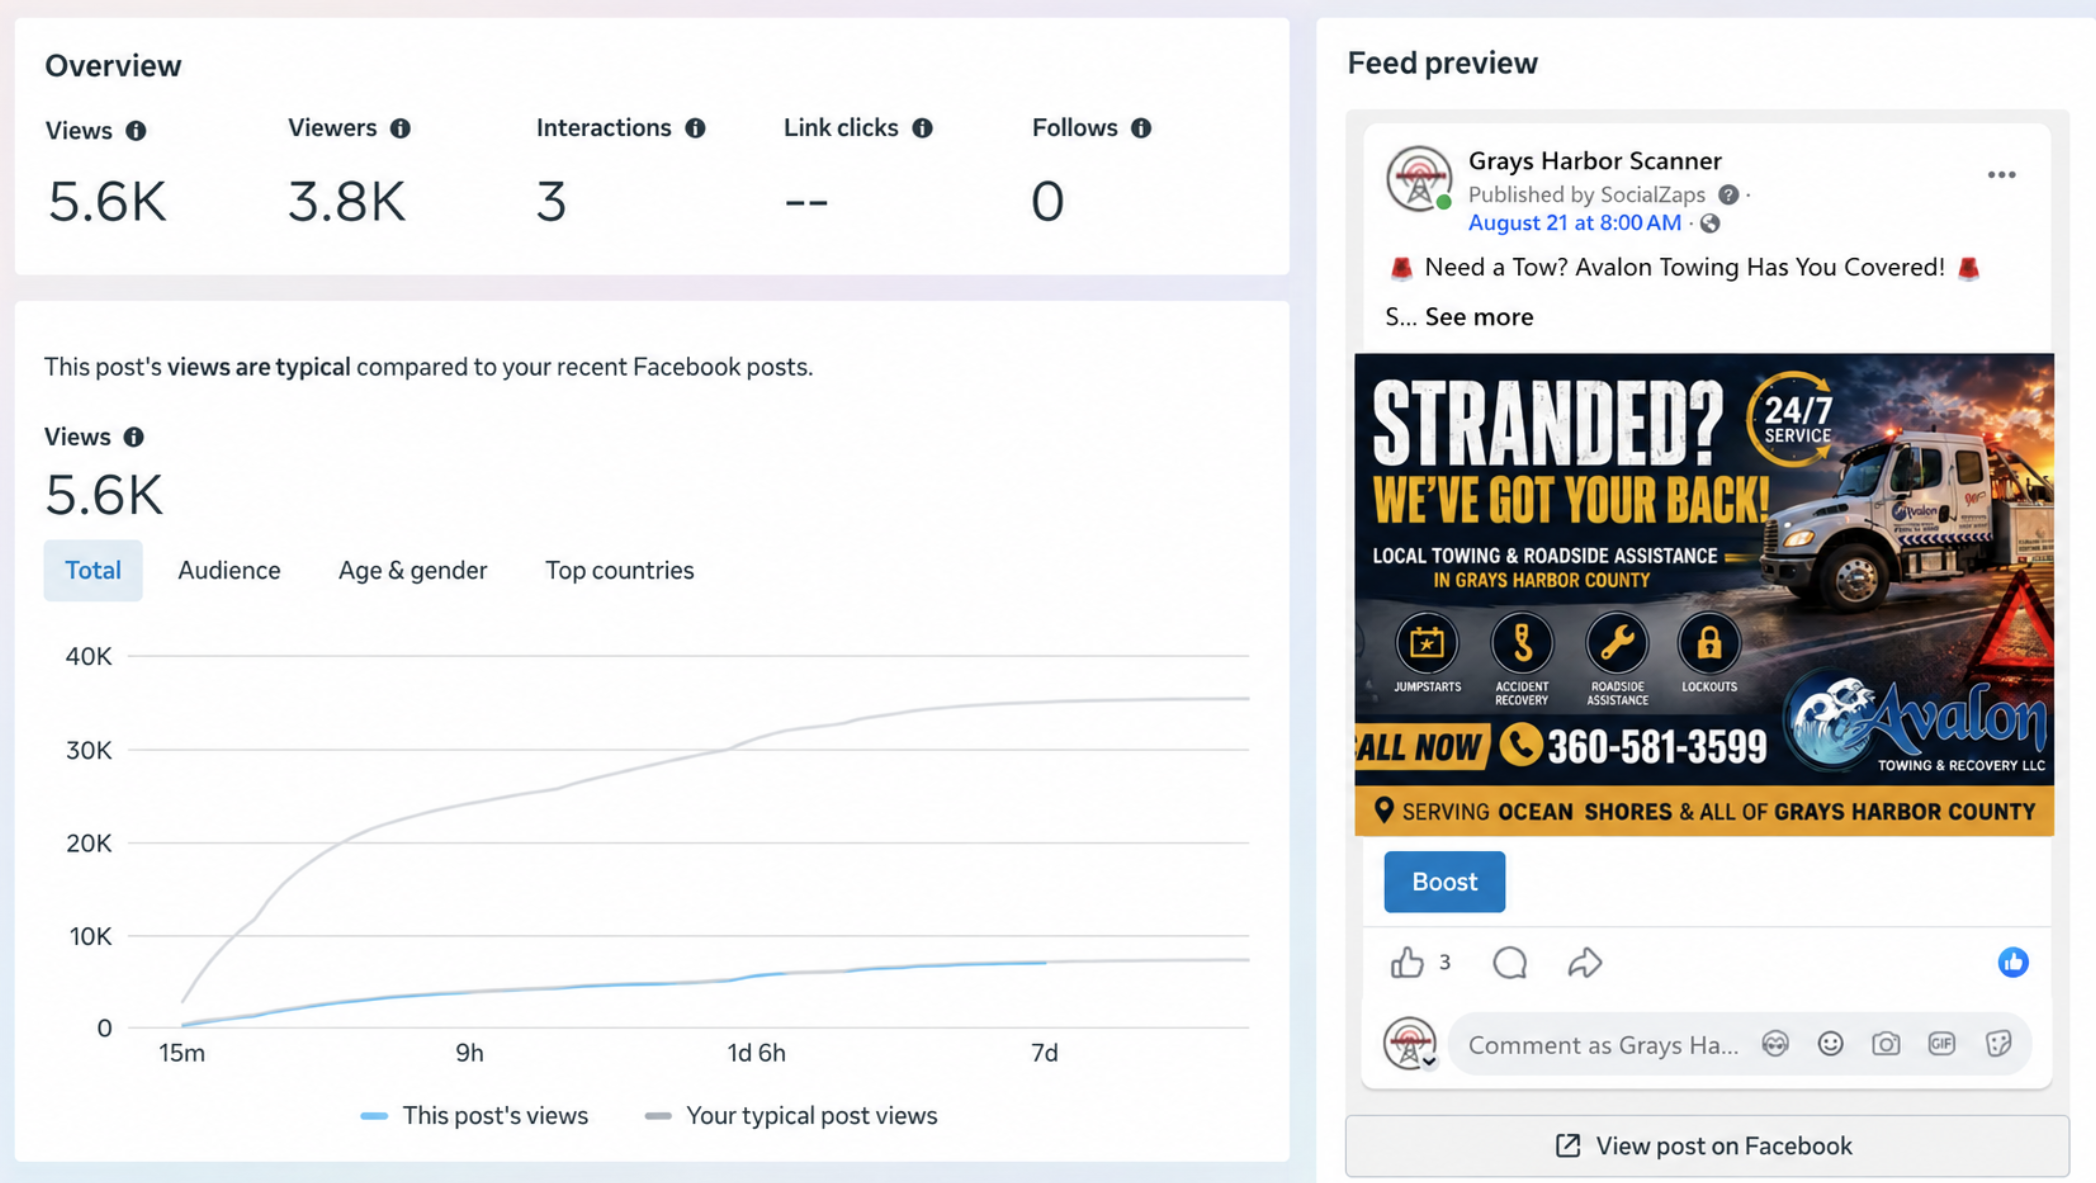Click the share arrow icon

click(1585, 963)
